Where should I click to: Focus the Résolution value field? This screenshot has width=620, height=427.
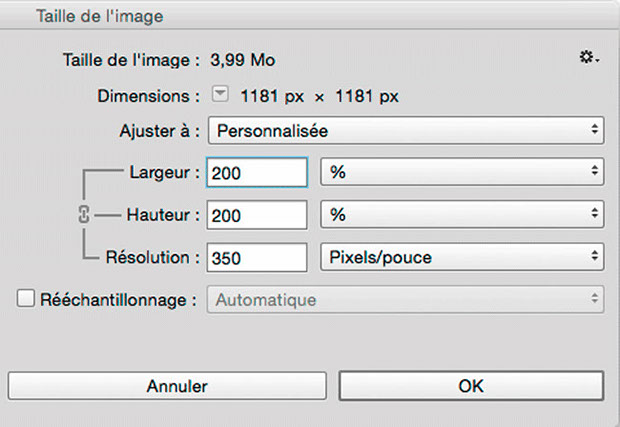pyautogui.click(x=257, y=258)
